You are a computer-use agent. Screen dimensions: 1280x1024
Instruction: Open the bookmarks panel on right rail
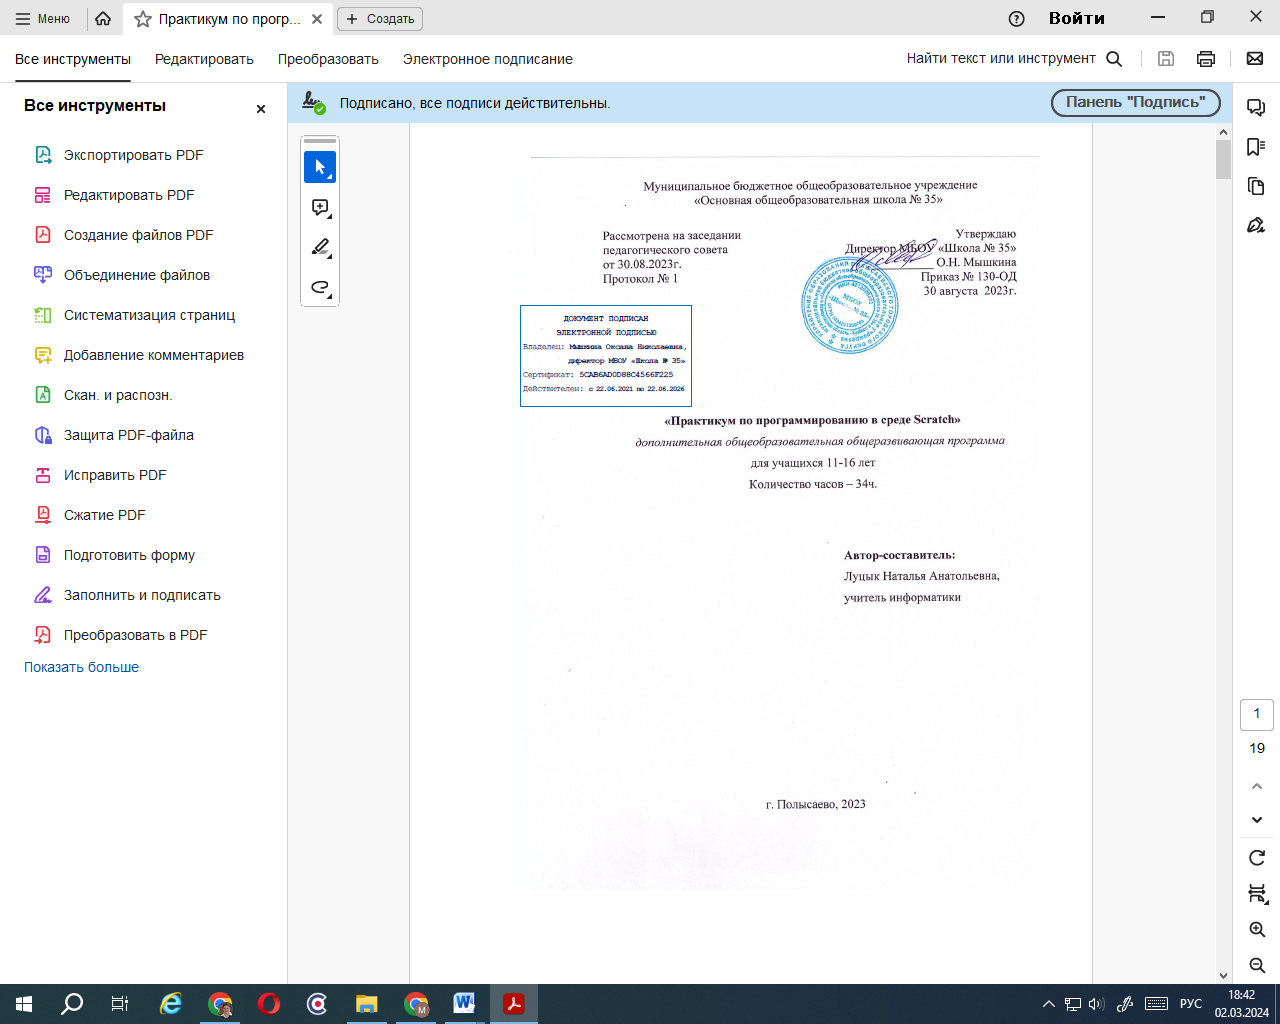click(1256, 147)
